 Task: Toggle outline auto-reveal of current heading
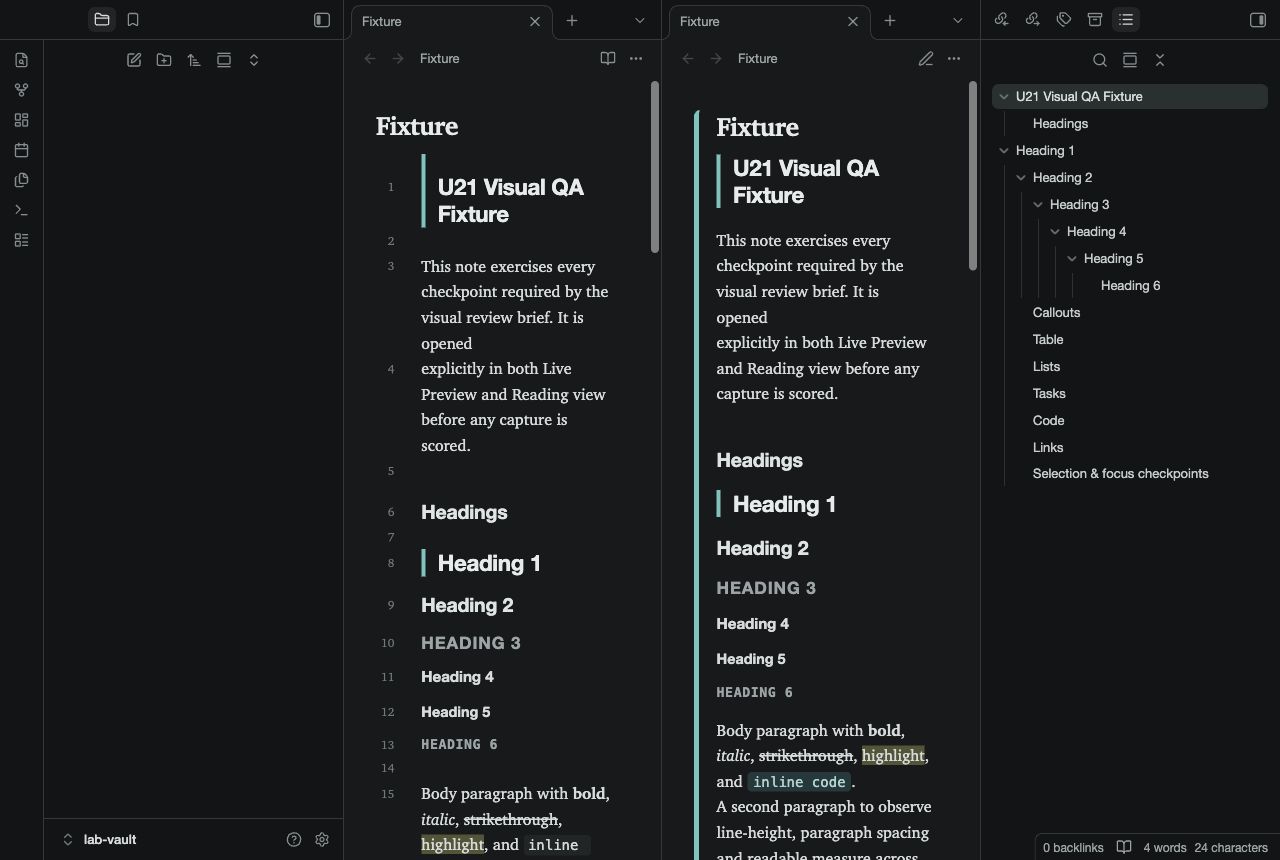1130,60
